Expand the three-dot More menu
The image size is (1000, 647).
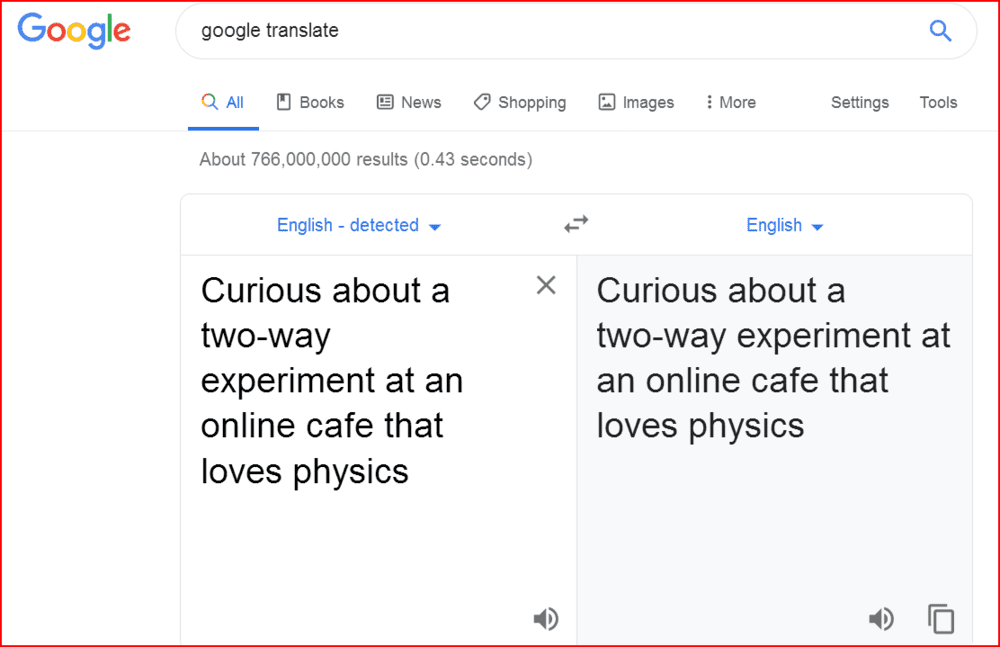coord(730,102)
